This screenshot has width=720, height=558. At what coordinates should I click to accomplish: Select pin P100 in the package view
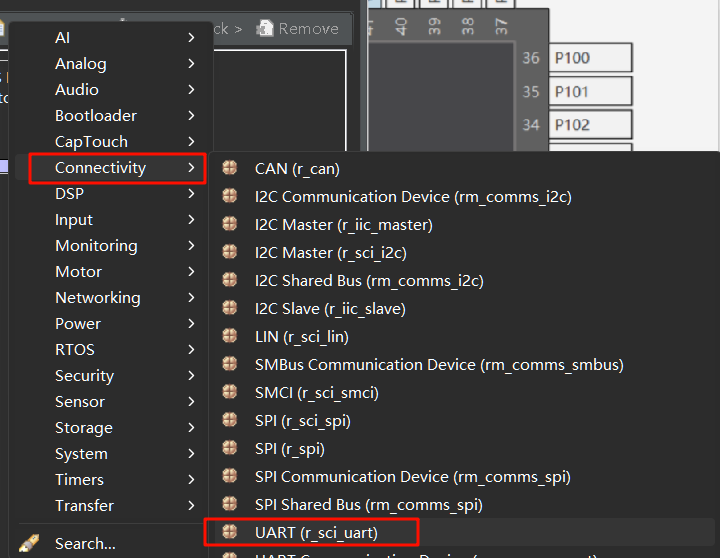[x=591, y=57]
